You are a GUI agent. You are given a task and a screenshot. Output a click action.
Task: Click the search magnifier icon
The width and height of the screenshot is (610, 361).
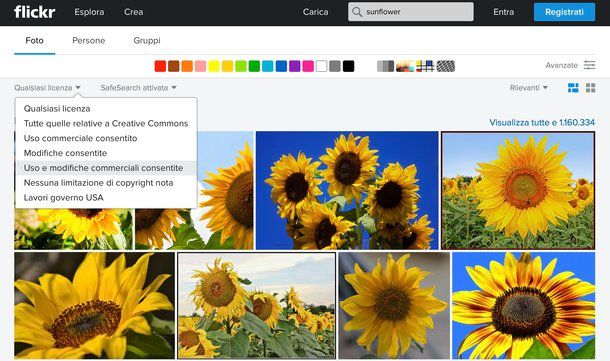pyautogui.click(x=357, y=12)
